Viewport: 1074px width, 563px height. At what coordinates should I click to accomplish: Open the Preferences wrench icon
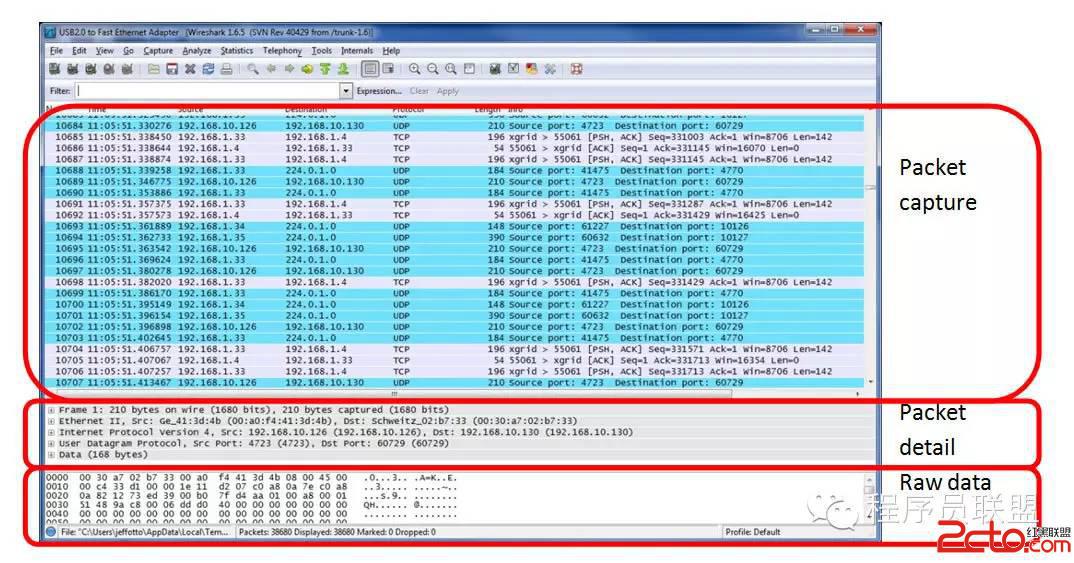[x=550, y=69]
